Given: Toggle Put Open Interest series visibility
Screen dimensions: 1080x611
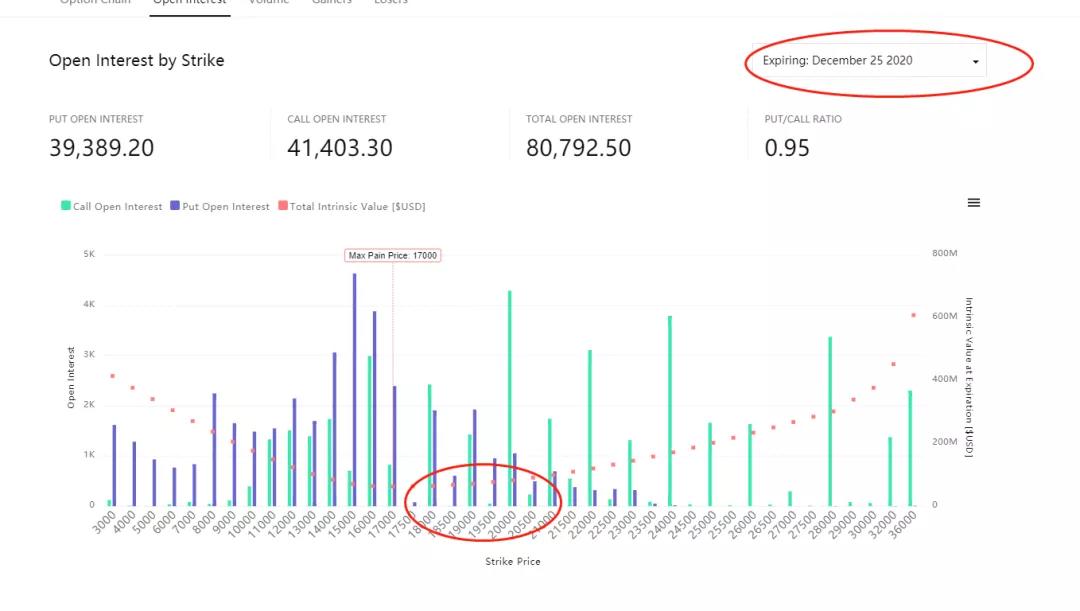Looking at the screenshot, I should [x=220, y=206].
